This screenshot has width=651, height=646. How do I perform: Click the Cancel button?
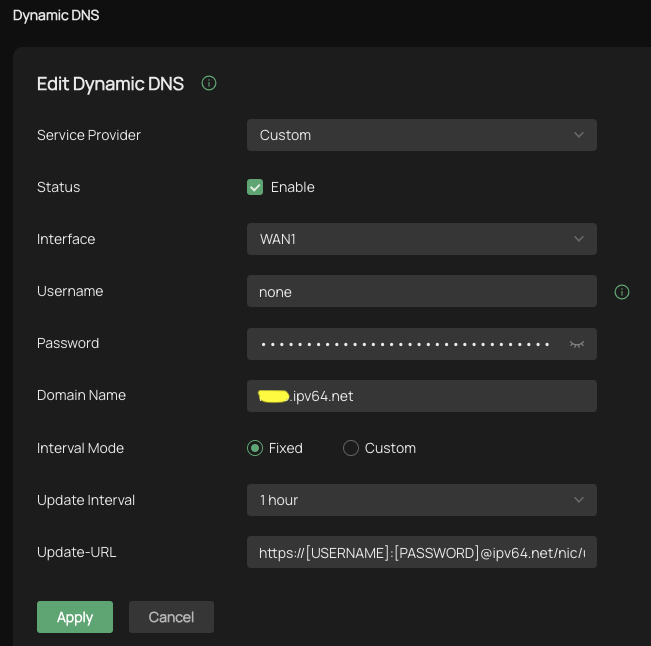click(x=171, y=617)
